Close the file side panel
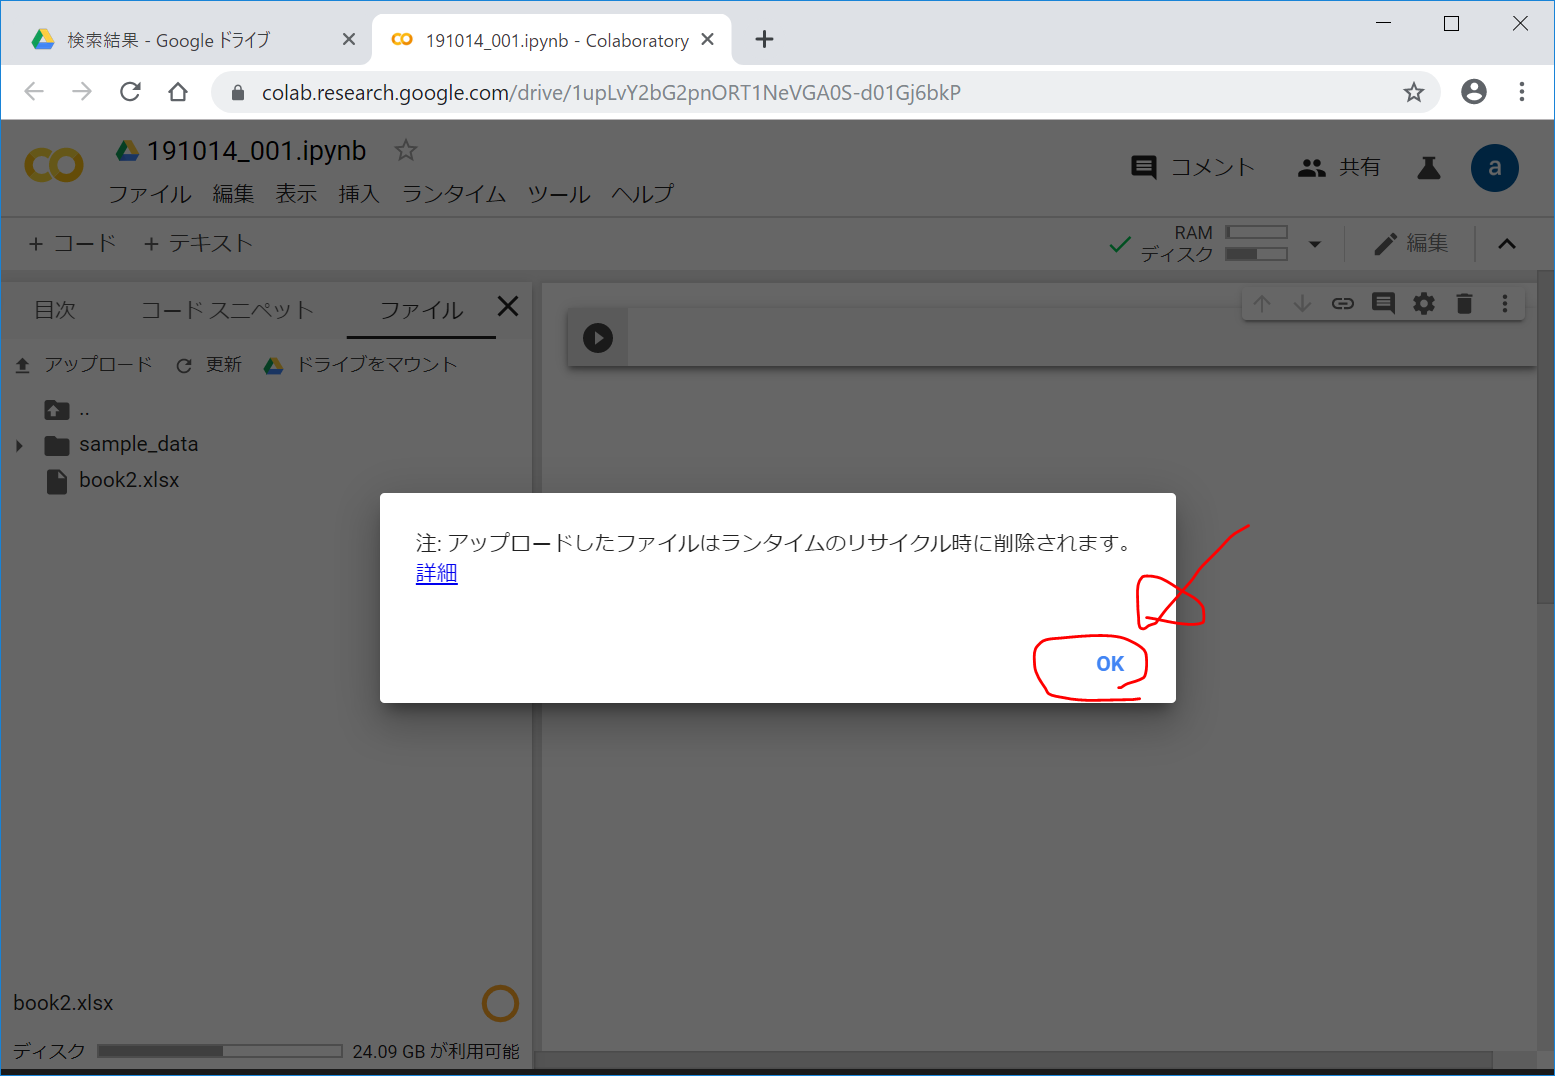 coord(508,306)
